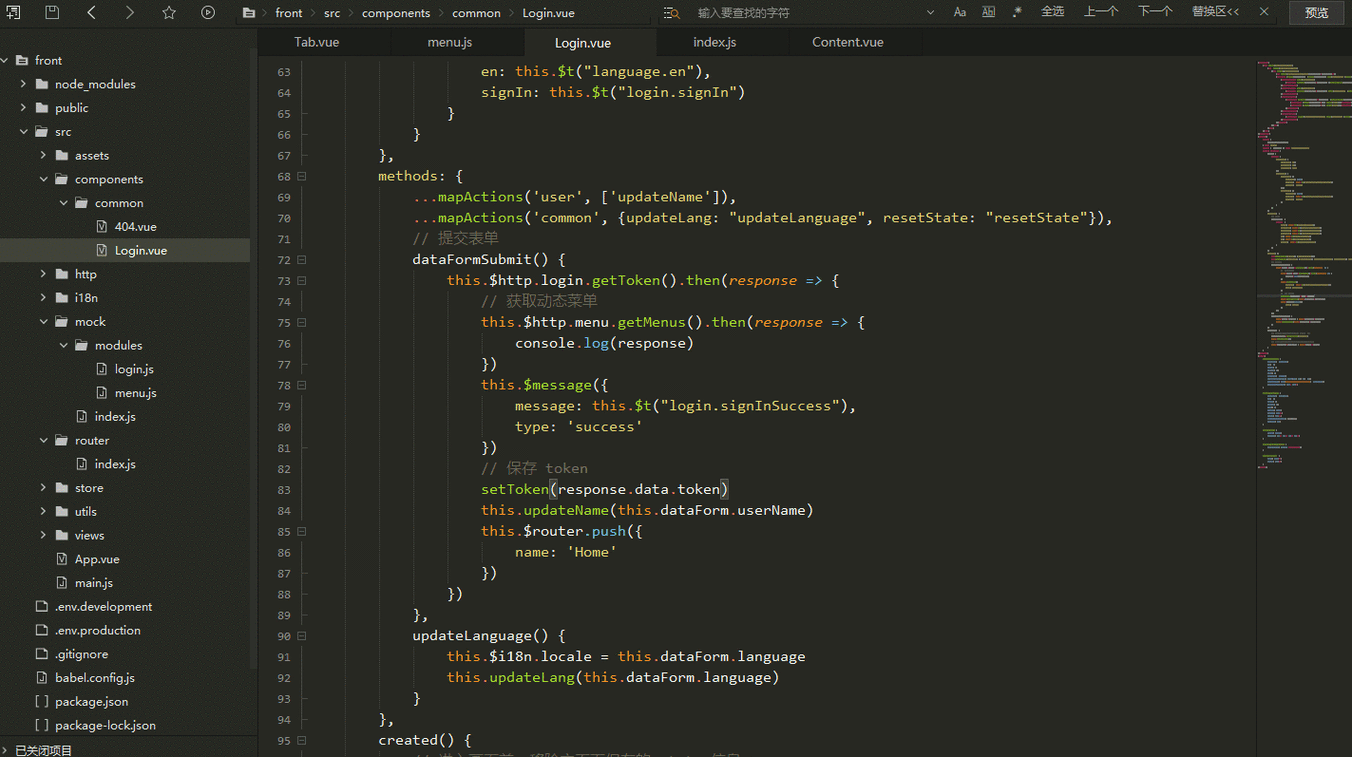This screenshot has height=757, width=1352.
Task: Click the star bookmark icon
Action: tap(169, 13)
